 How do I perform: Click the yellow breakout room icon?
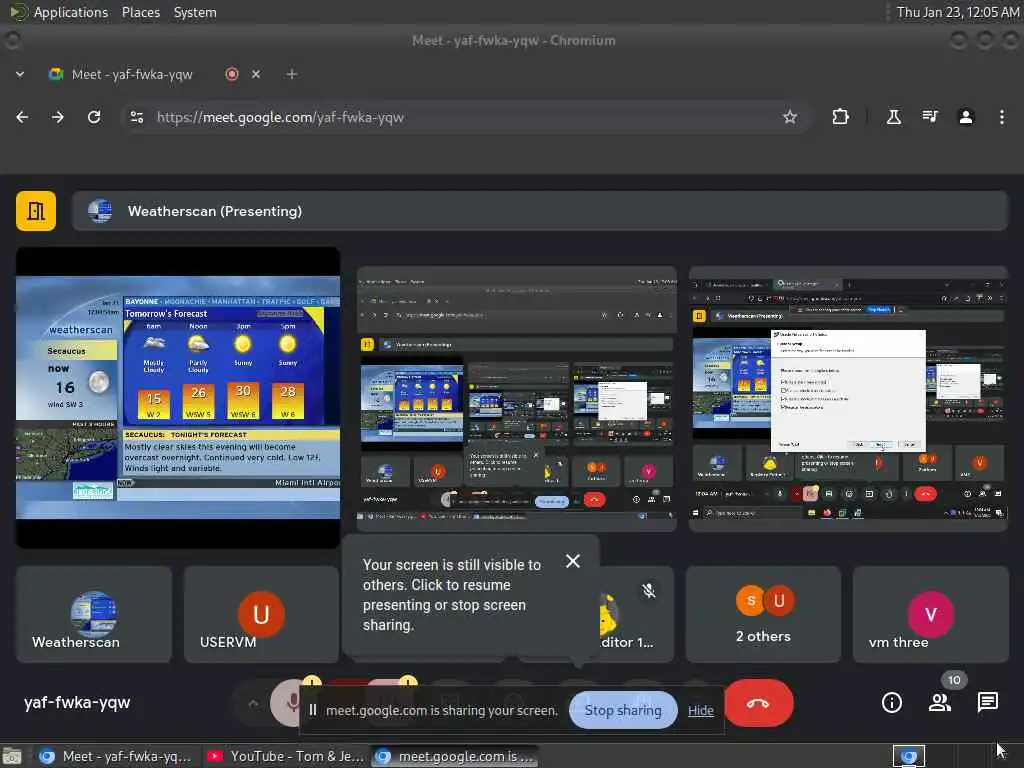tap(36, 211)
